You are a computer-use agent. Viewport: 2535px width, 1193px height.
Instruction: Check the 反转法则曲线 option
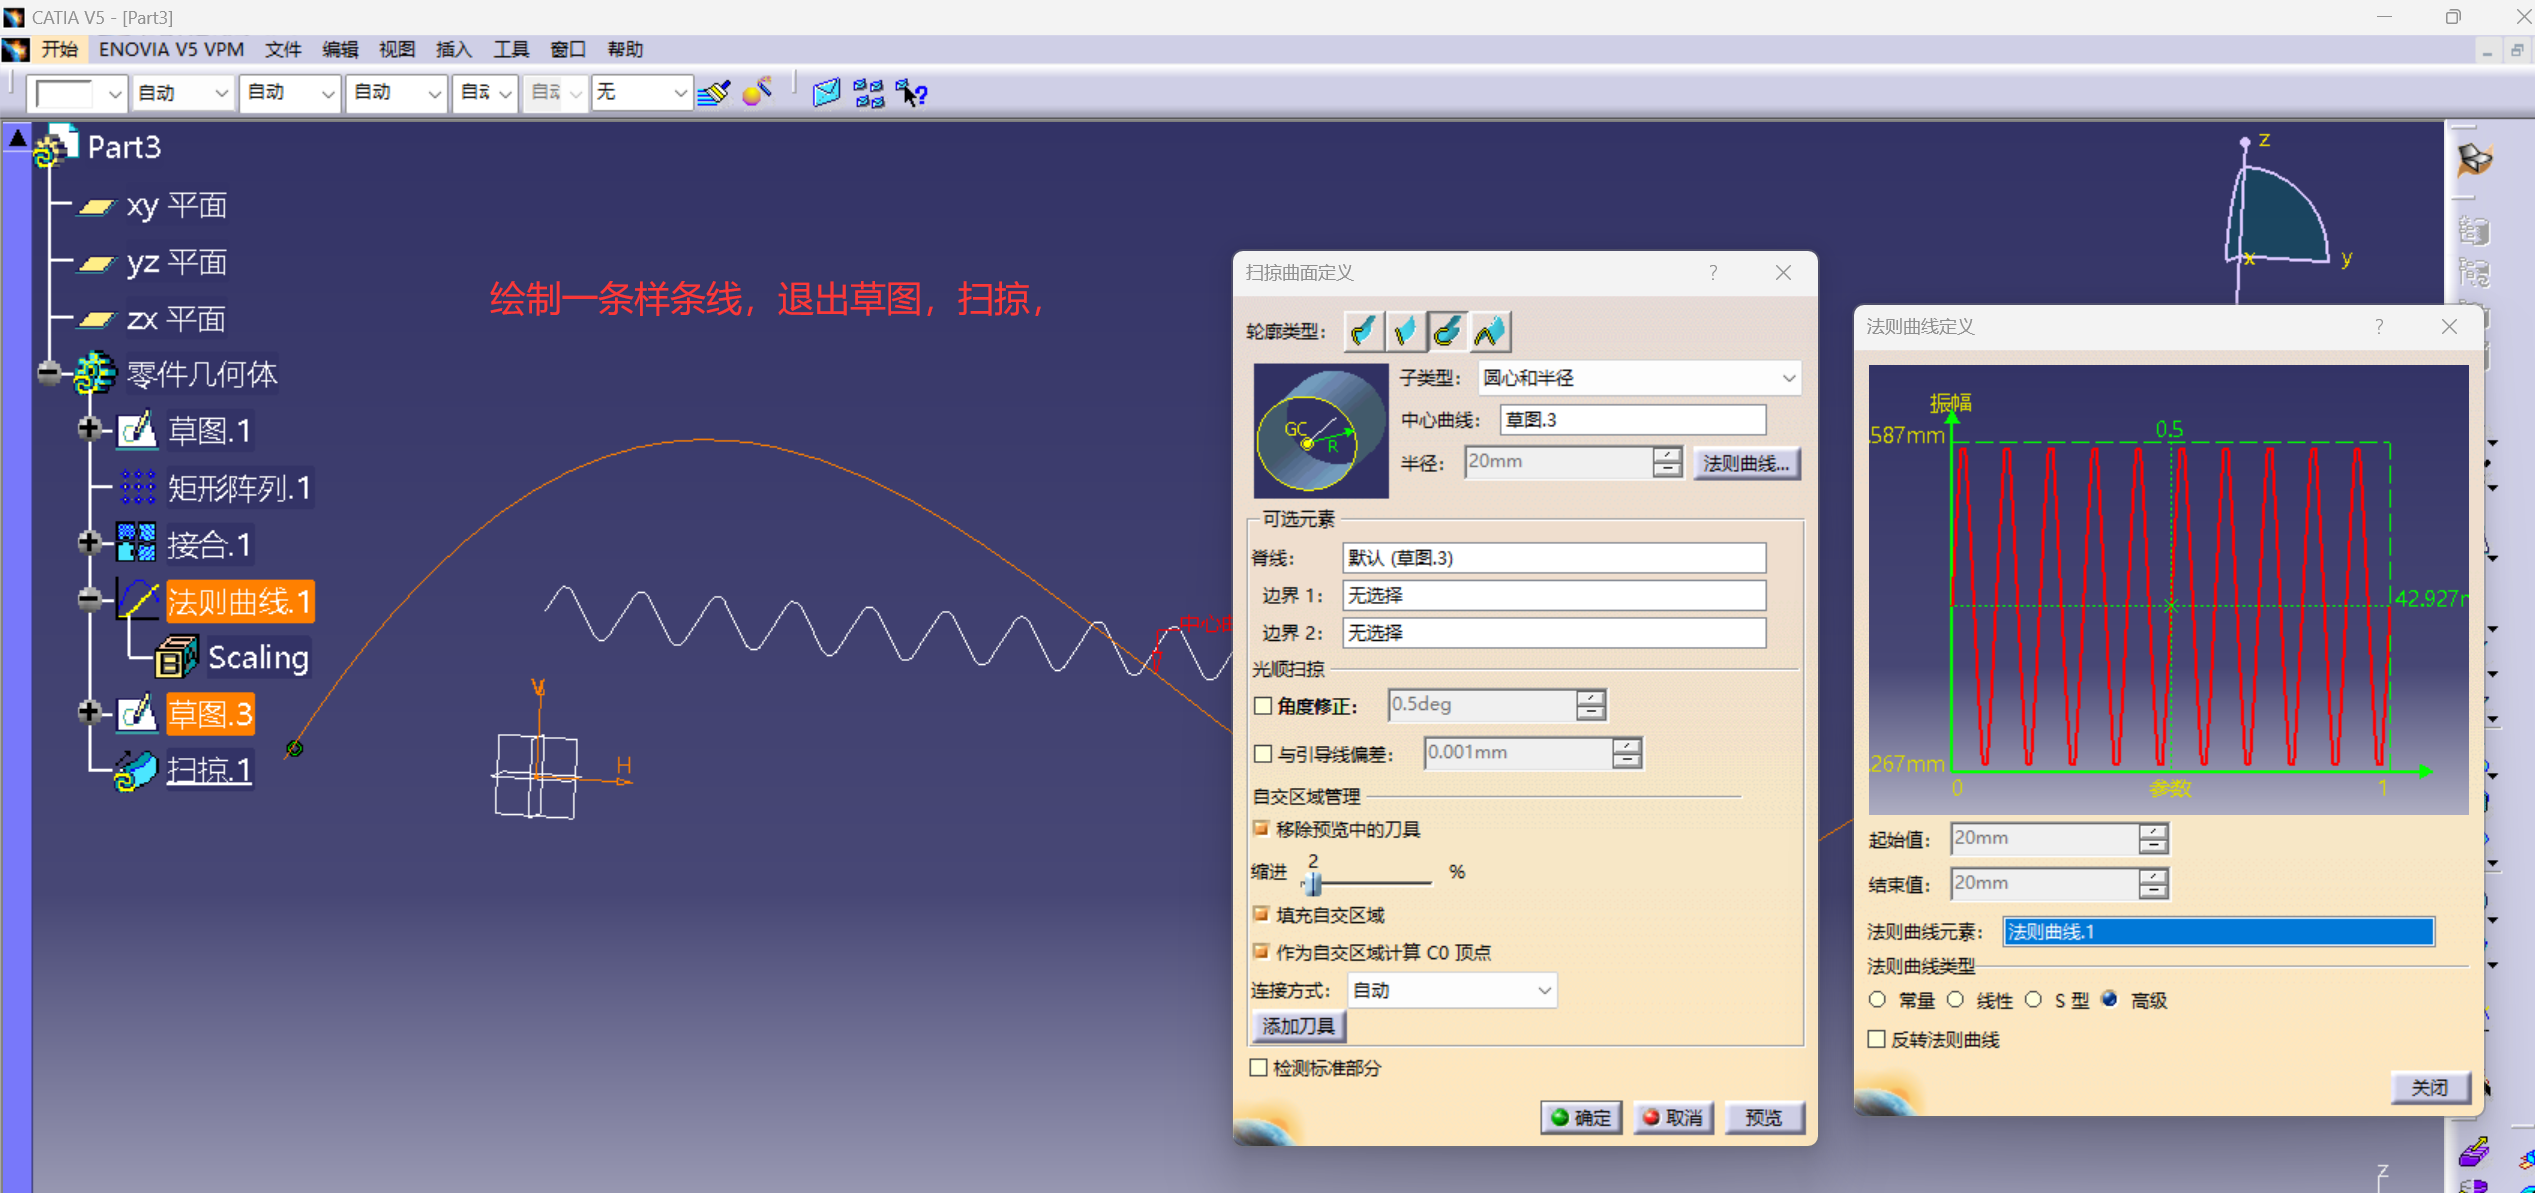1877,1039
